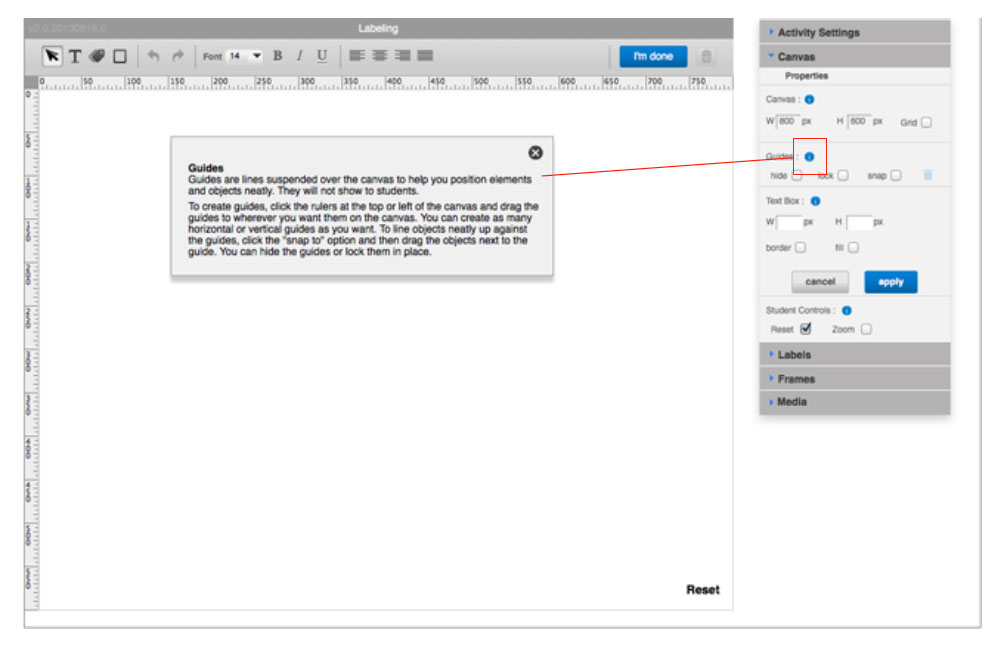Click the I'm done button
Screen dimensions: 1004x650
[x=653, y=57]
